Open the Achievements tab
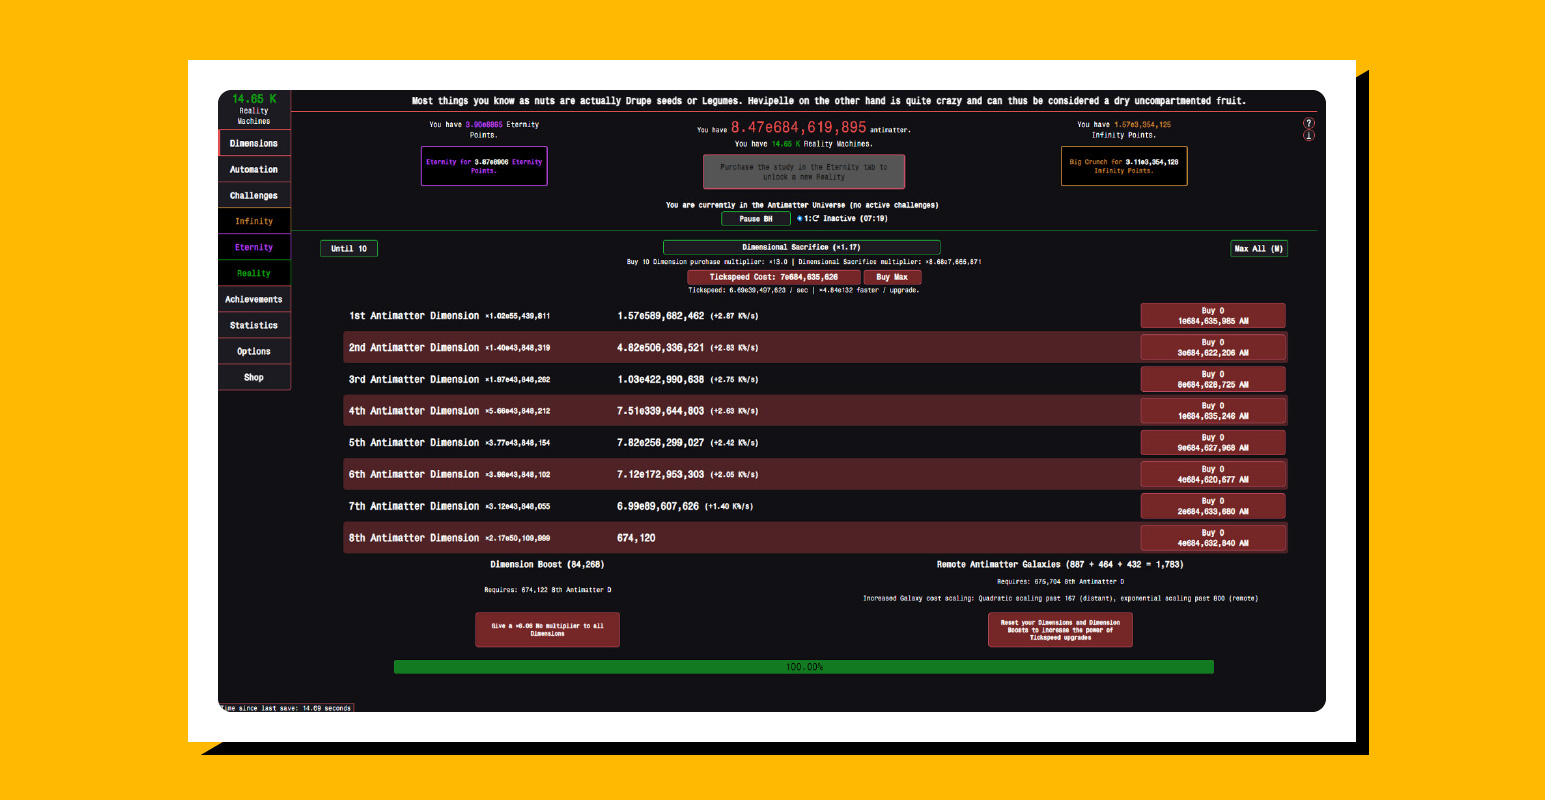 click(254, 299)
